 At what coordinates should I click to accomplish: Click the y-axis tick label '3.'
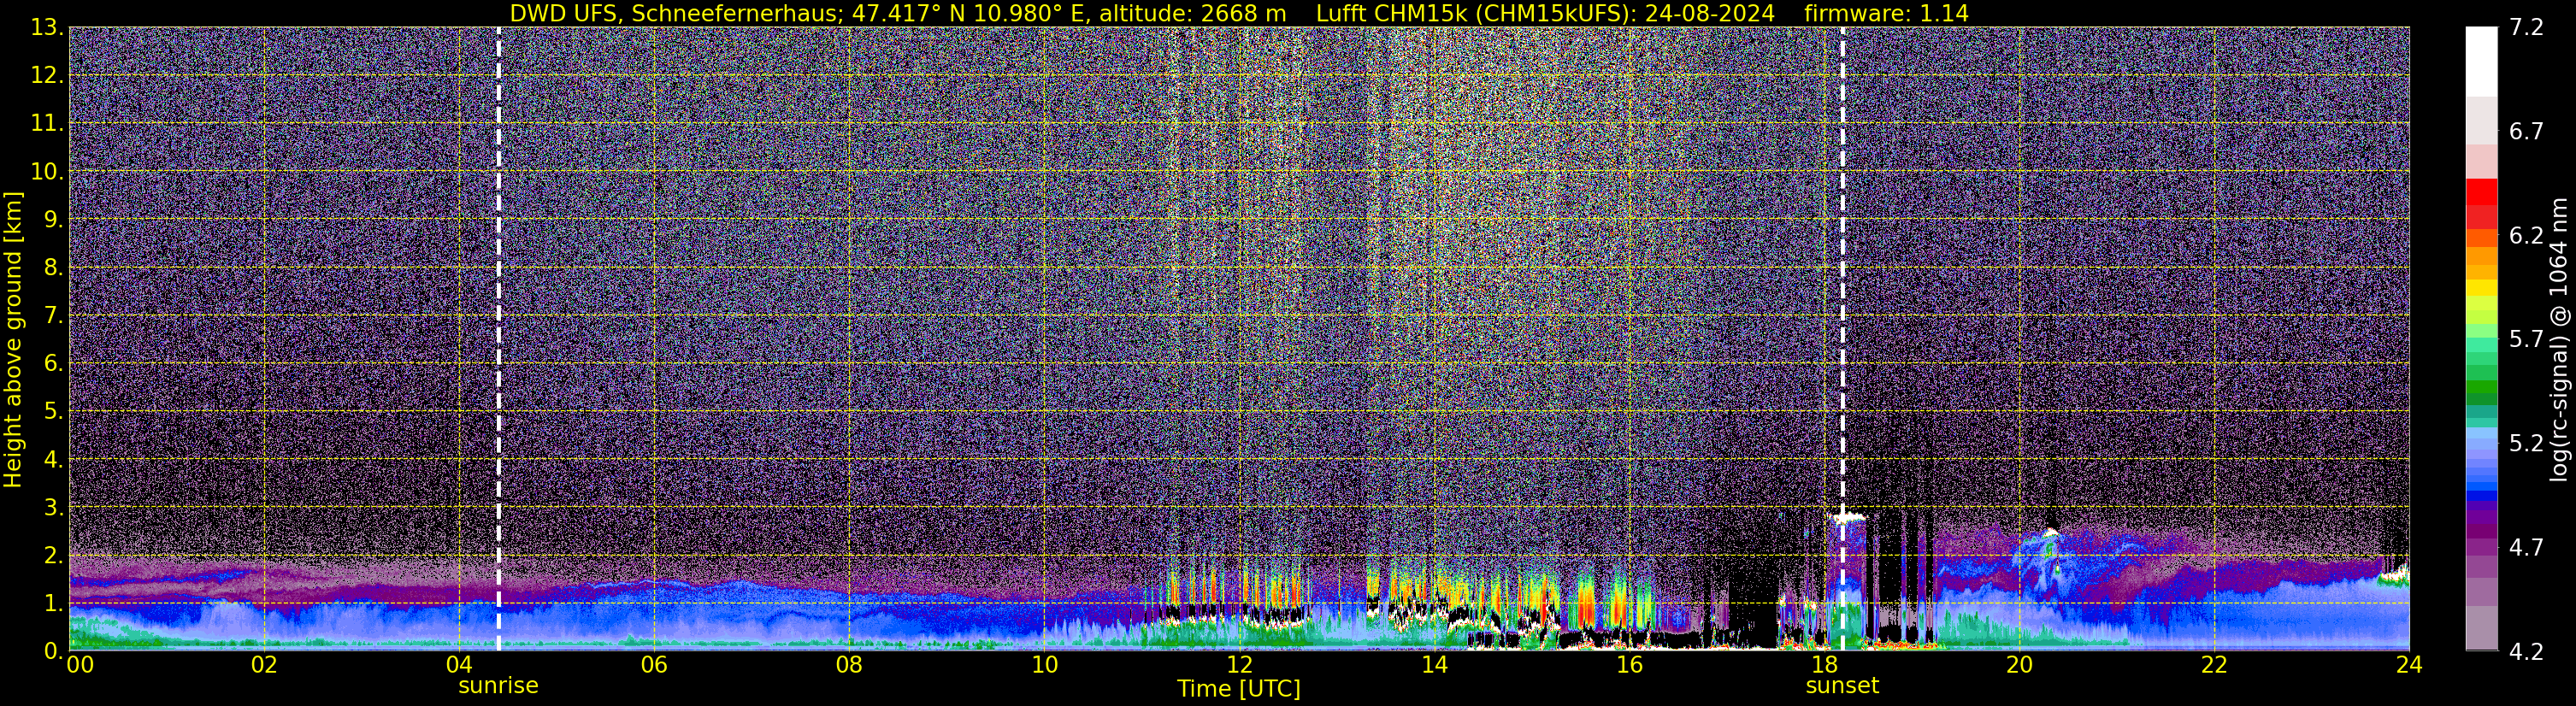[x=53, y=508]
